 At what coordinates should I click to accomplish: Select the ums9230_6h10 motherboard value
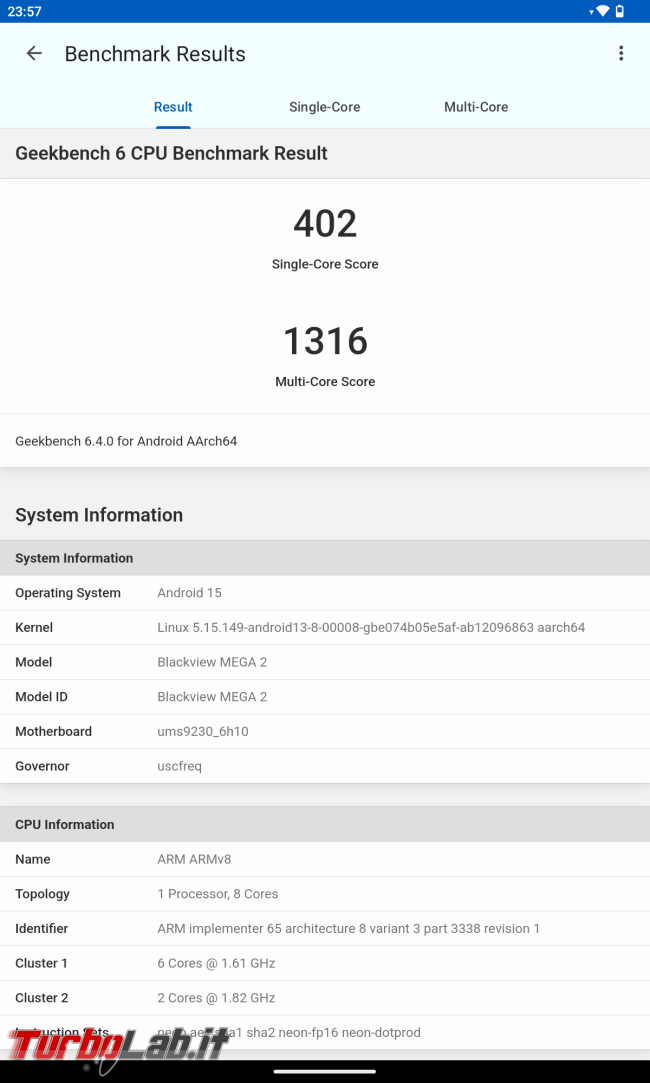click(203, 731)
